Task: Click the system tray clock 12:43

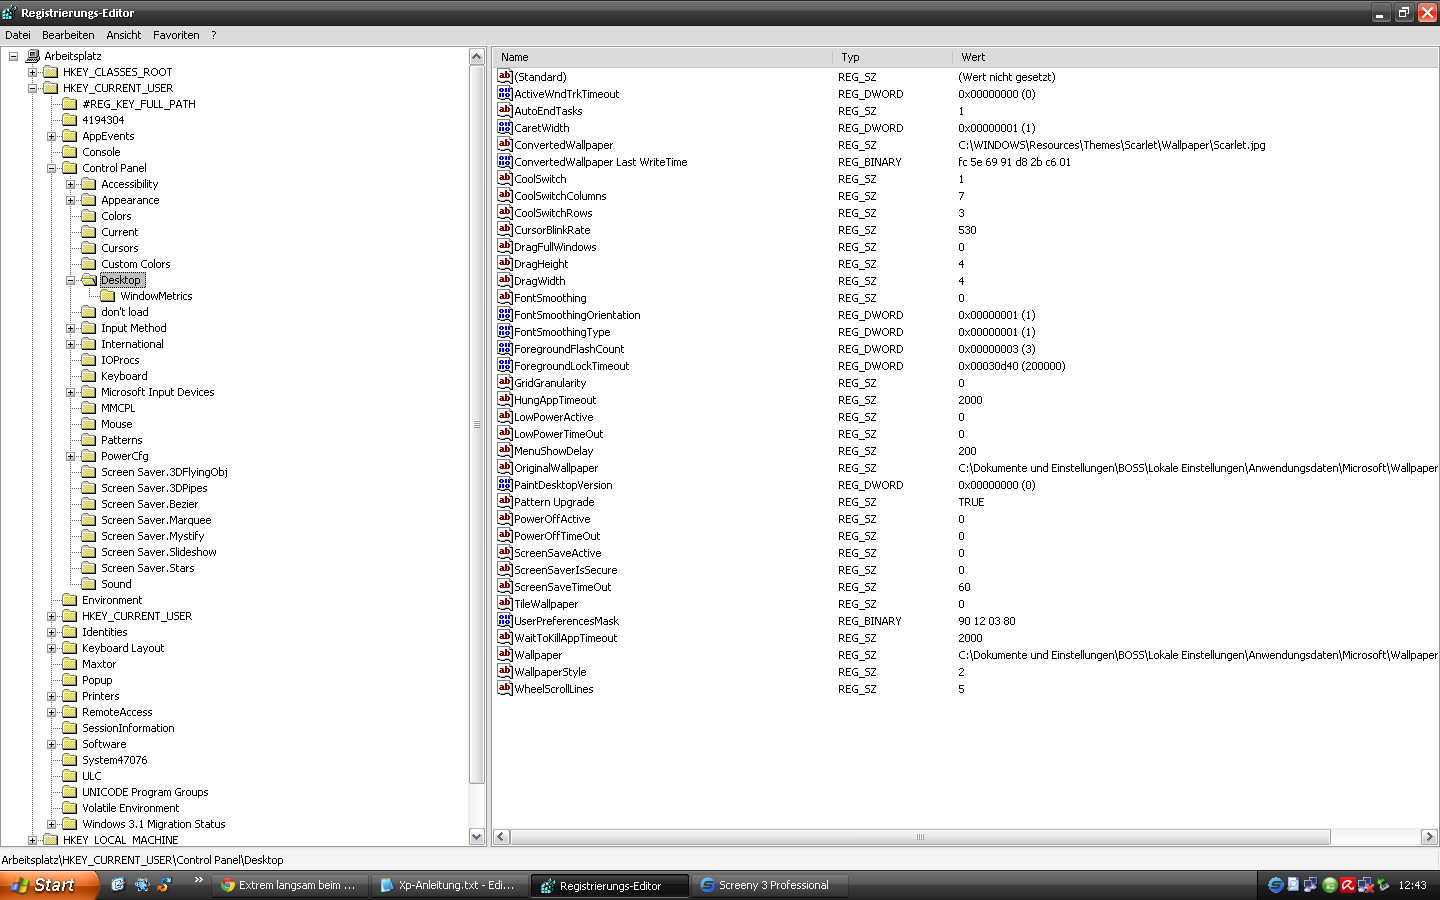Action: [1412, 885]
